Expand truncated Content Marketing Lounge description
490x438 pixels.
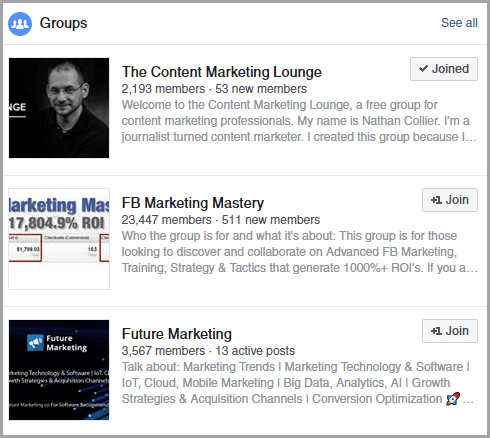(469, 137)
